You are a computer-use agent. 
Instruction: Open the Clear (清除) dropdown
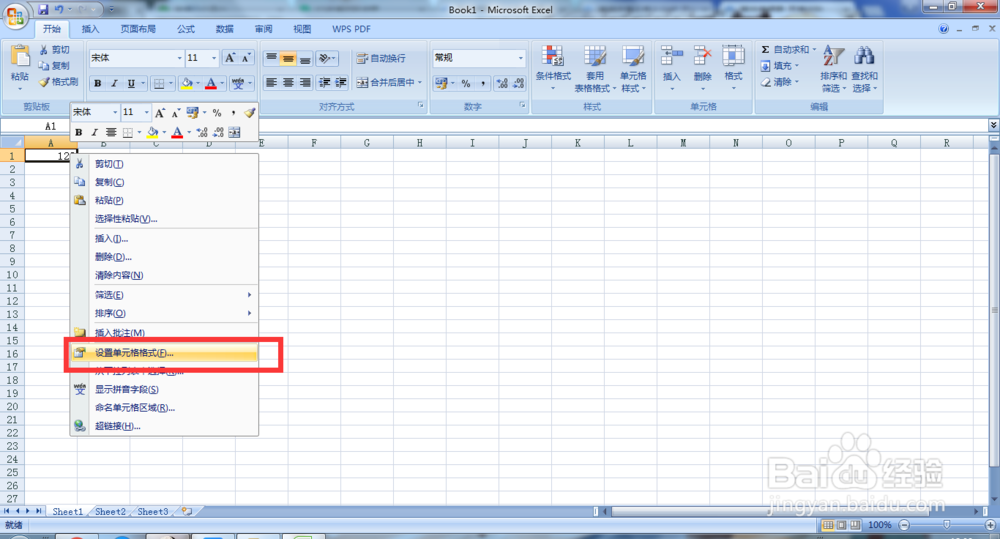click(779, 82)
